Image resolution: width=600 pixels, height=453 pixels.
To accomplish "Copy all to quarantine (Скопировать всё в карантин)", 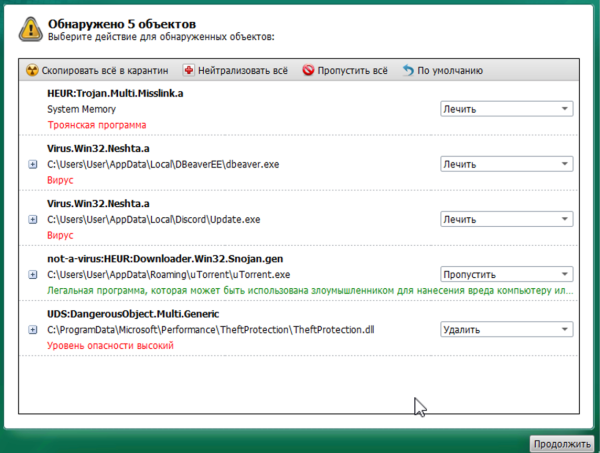I will [x=98, y=70].
